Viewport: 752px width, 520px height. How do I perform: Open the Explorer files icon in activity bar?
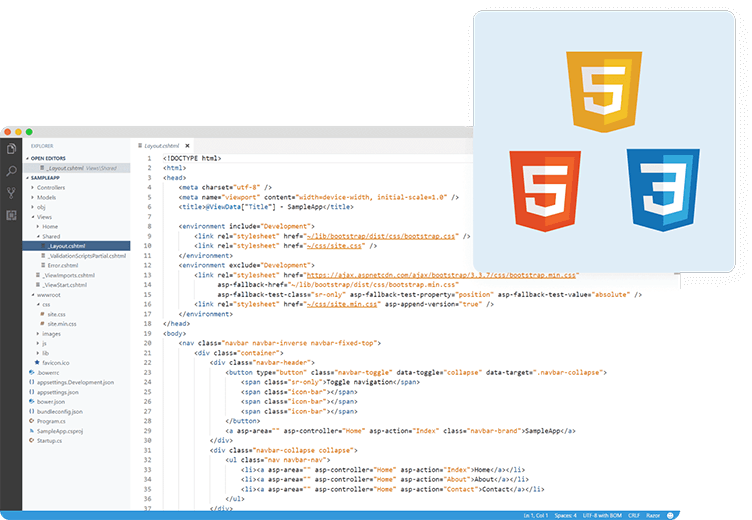click(11, 149)
